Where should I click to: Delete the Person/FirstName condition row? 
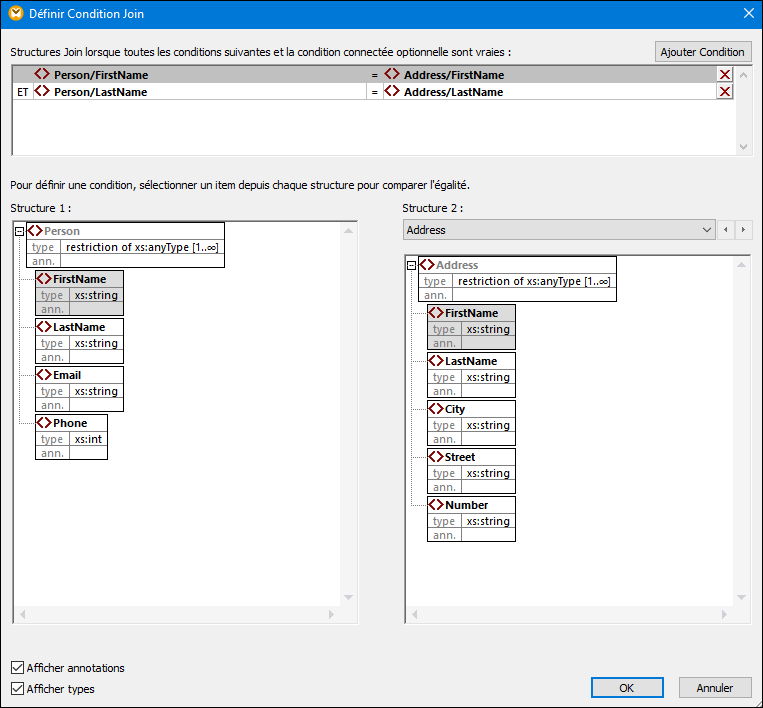coord(725,75)
